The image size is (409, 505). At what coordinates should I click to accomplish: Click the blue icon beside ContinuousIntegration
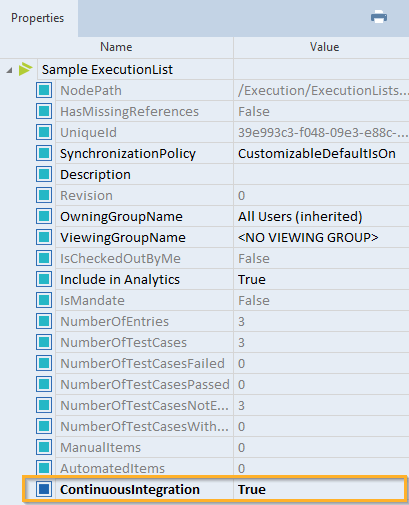(44, 489)
